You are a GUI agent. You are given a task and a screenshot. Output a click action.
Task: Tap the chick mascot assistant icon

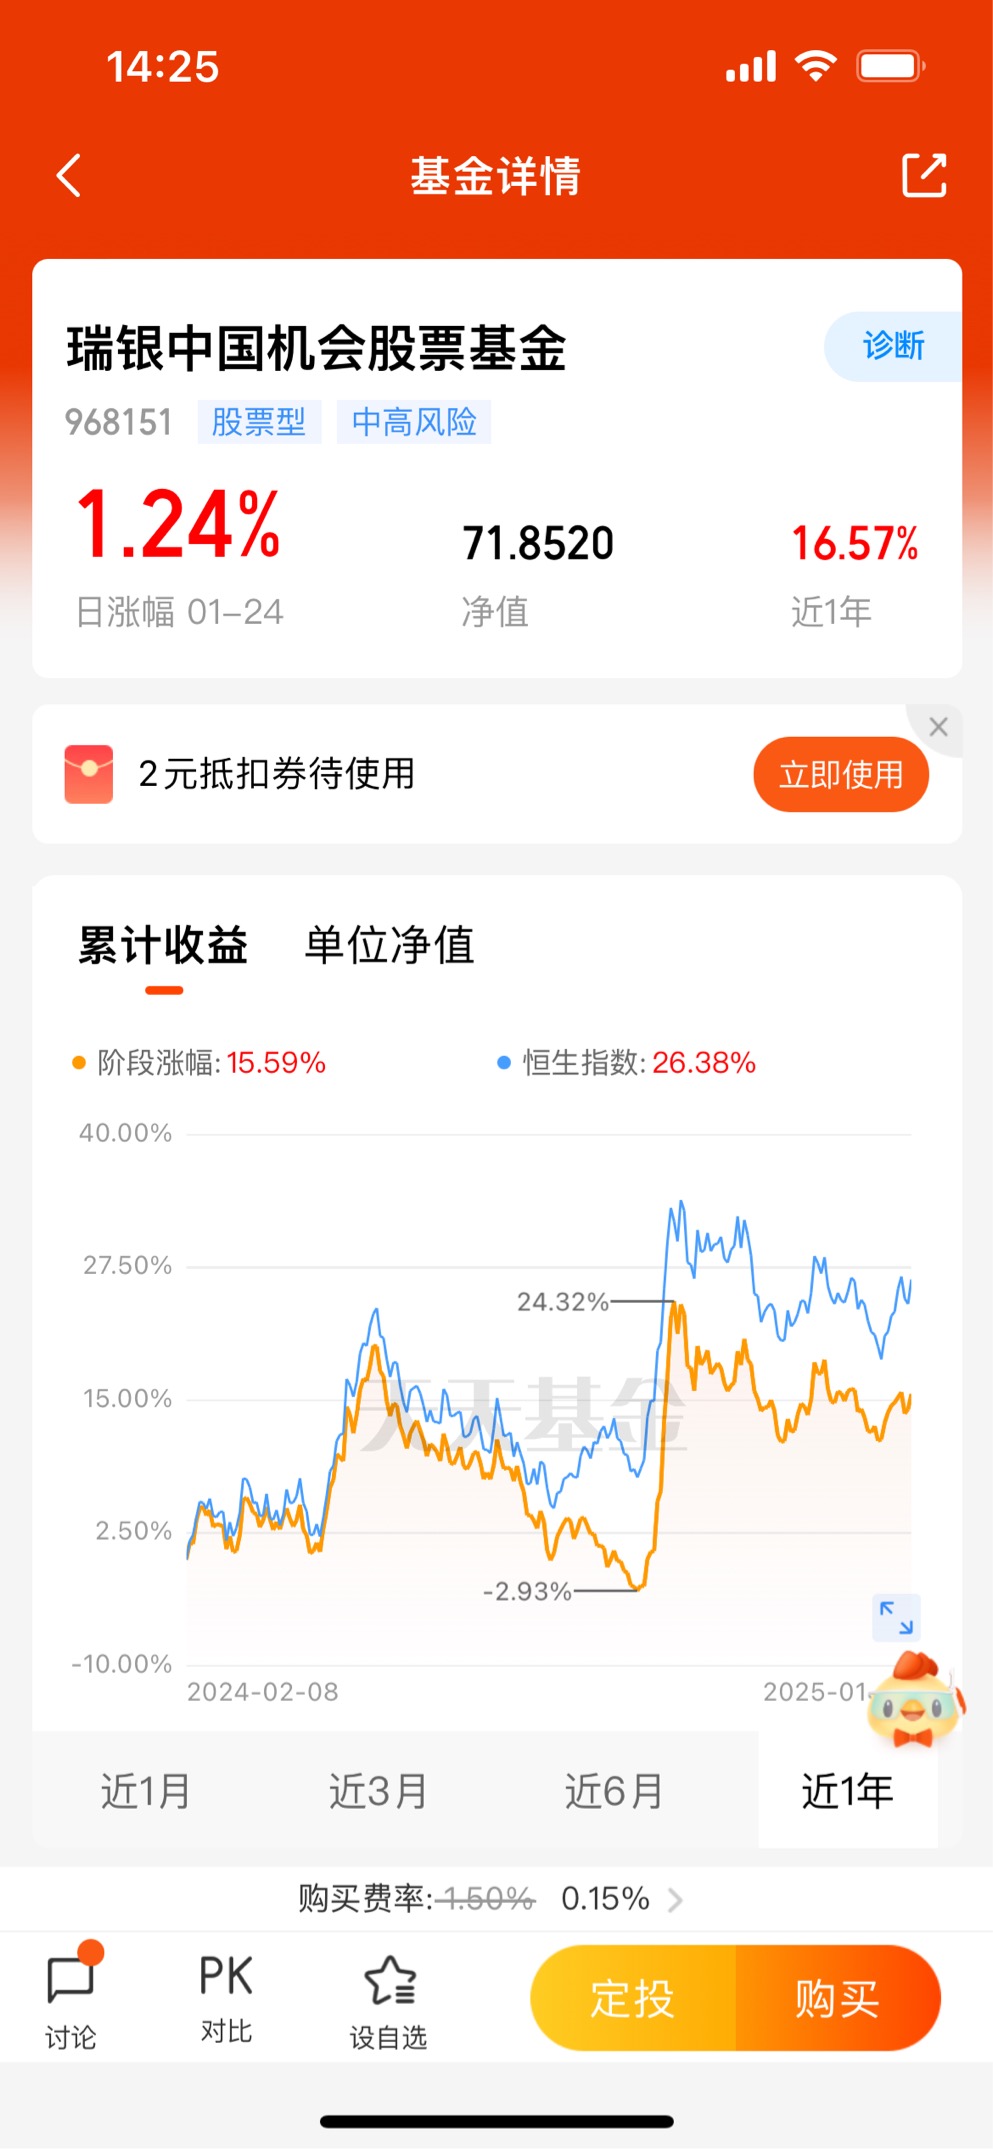(916, 1700)
